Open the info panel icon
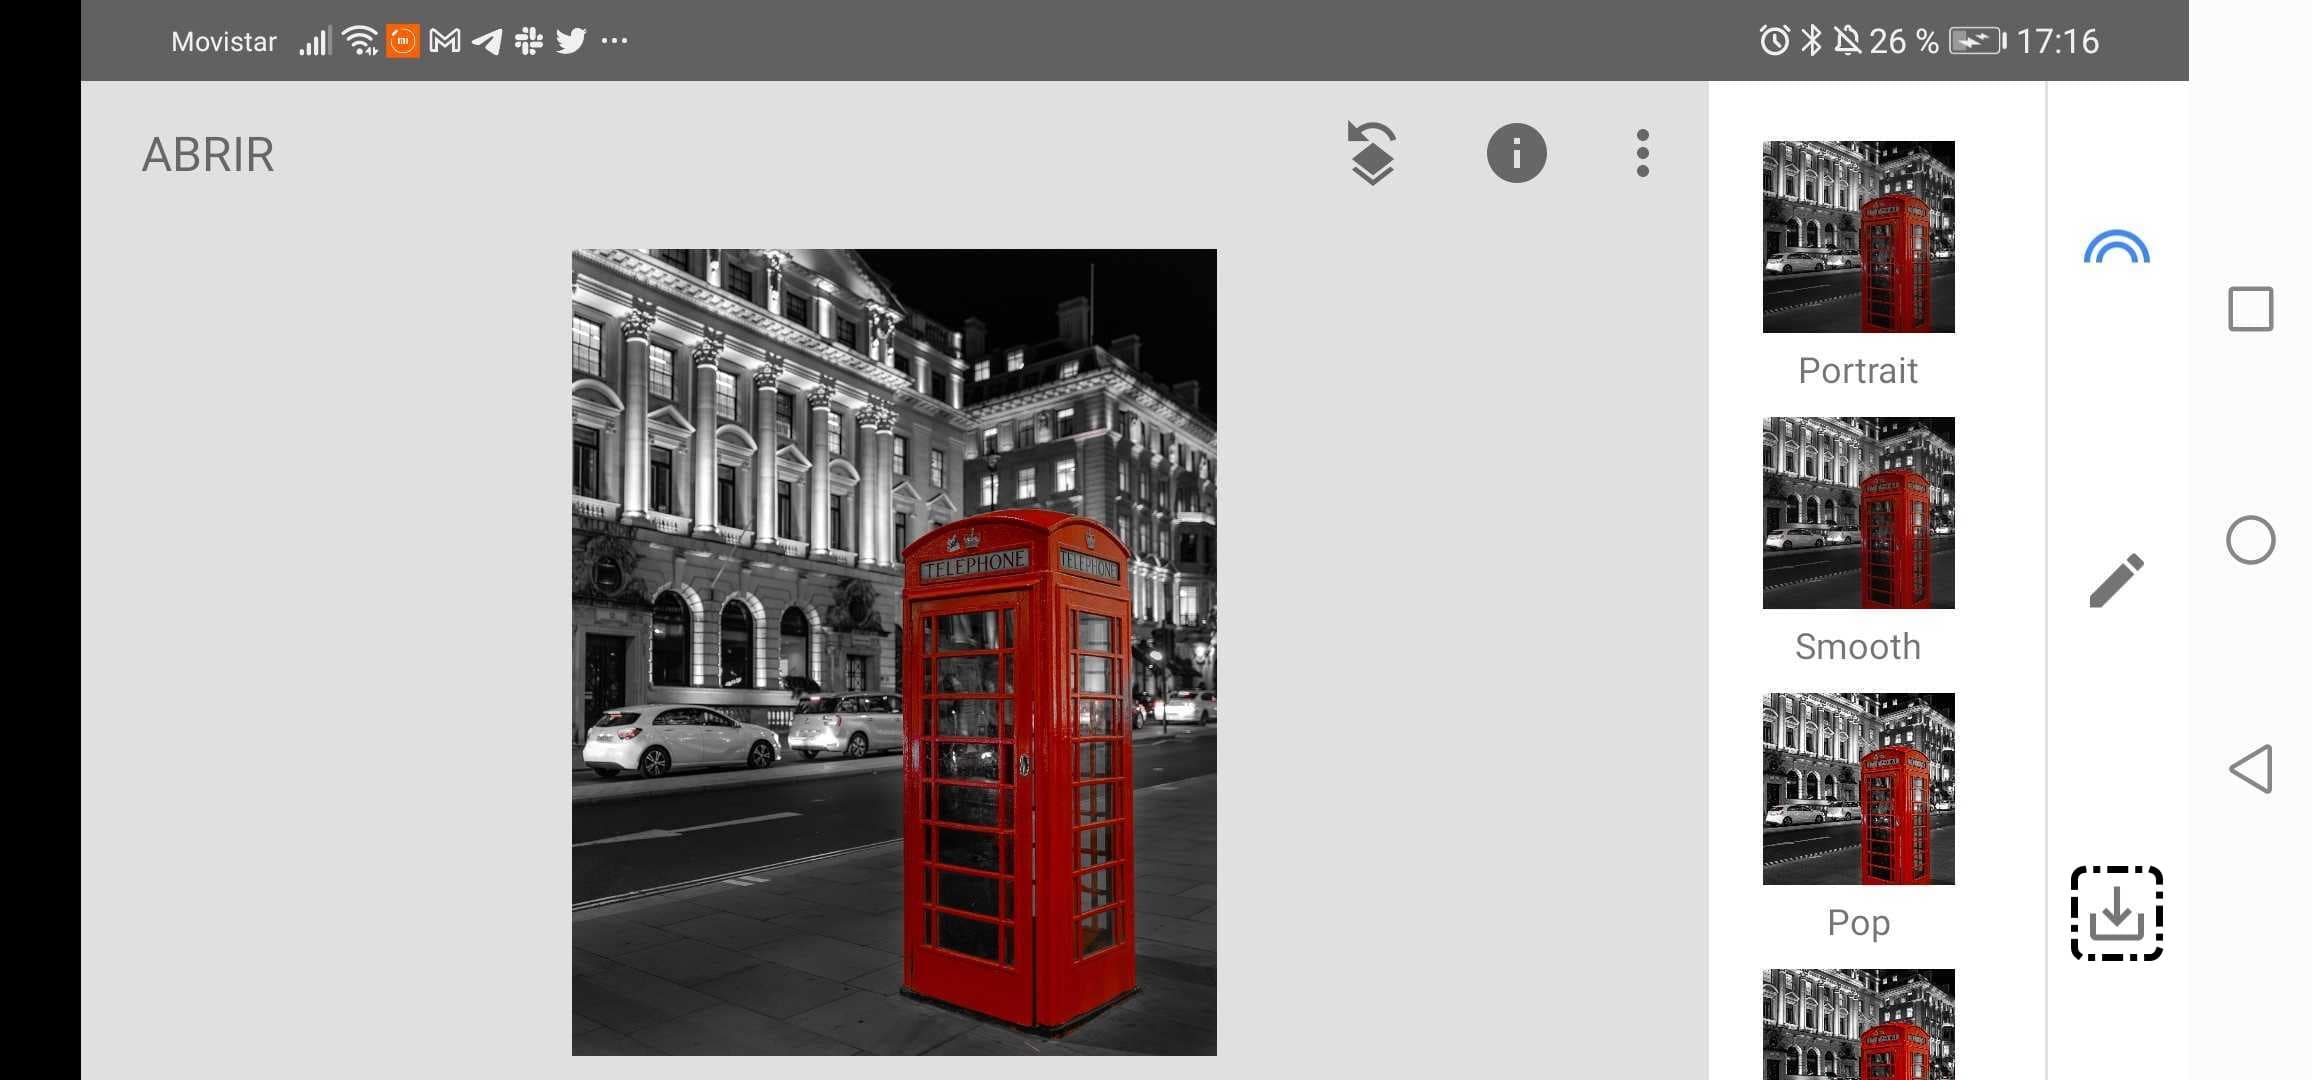This screenshot has width=2312, height=1080. pyautogui.click(x=1516, y=152)
